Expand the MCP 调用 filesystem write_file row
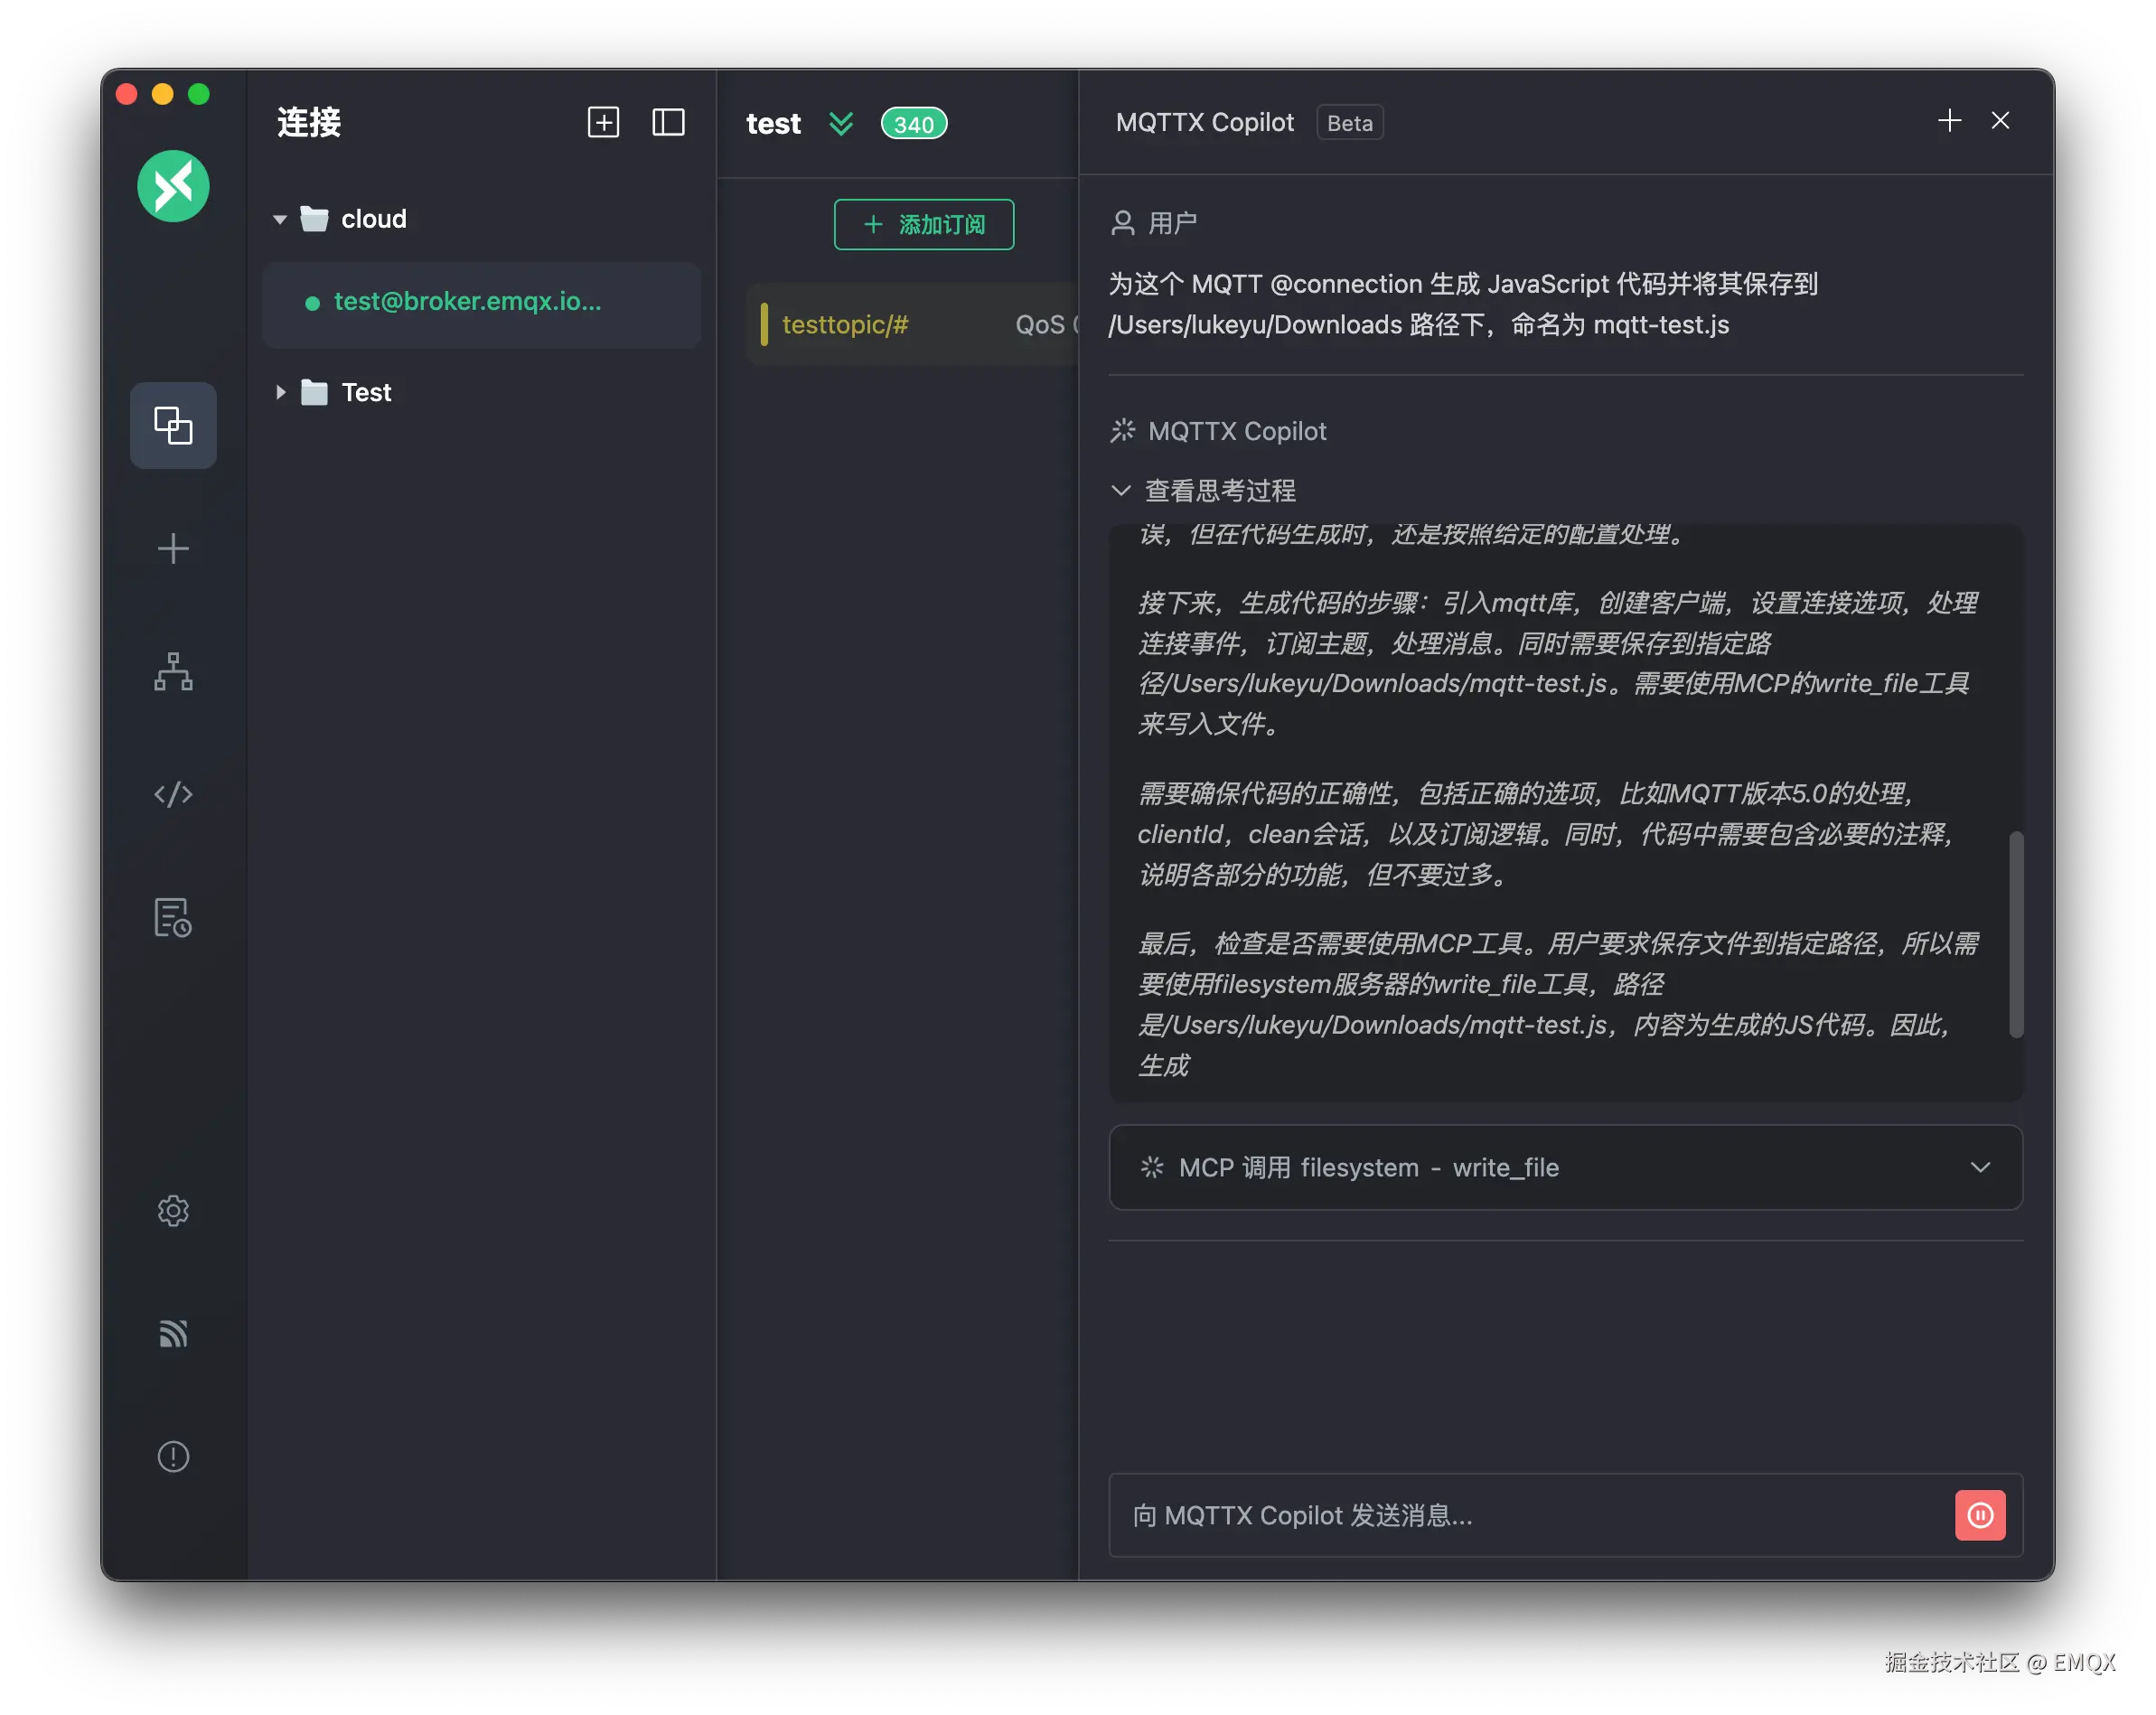2156x1715 pixels. [x=1980, y=1168]
